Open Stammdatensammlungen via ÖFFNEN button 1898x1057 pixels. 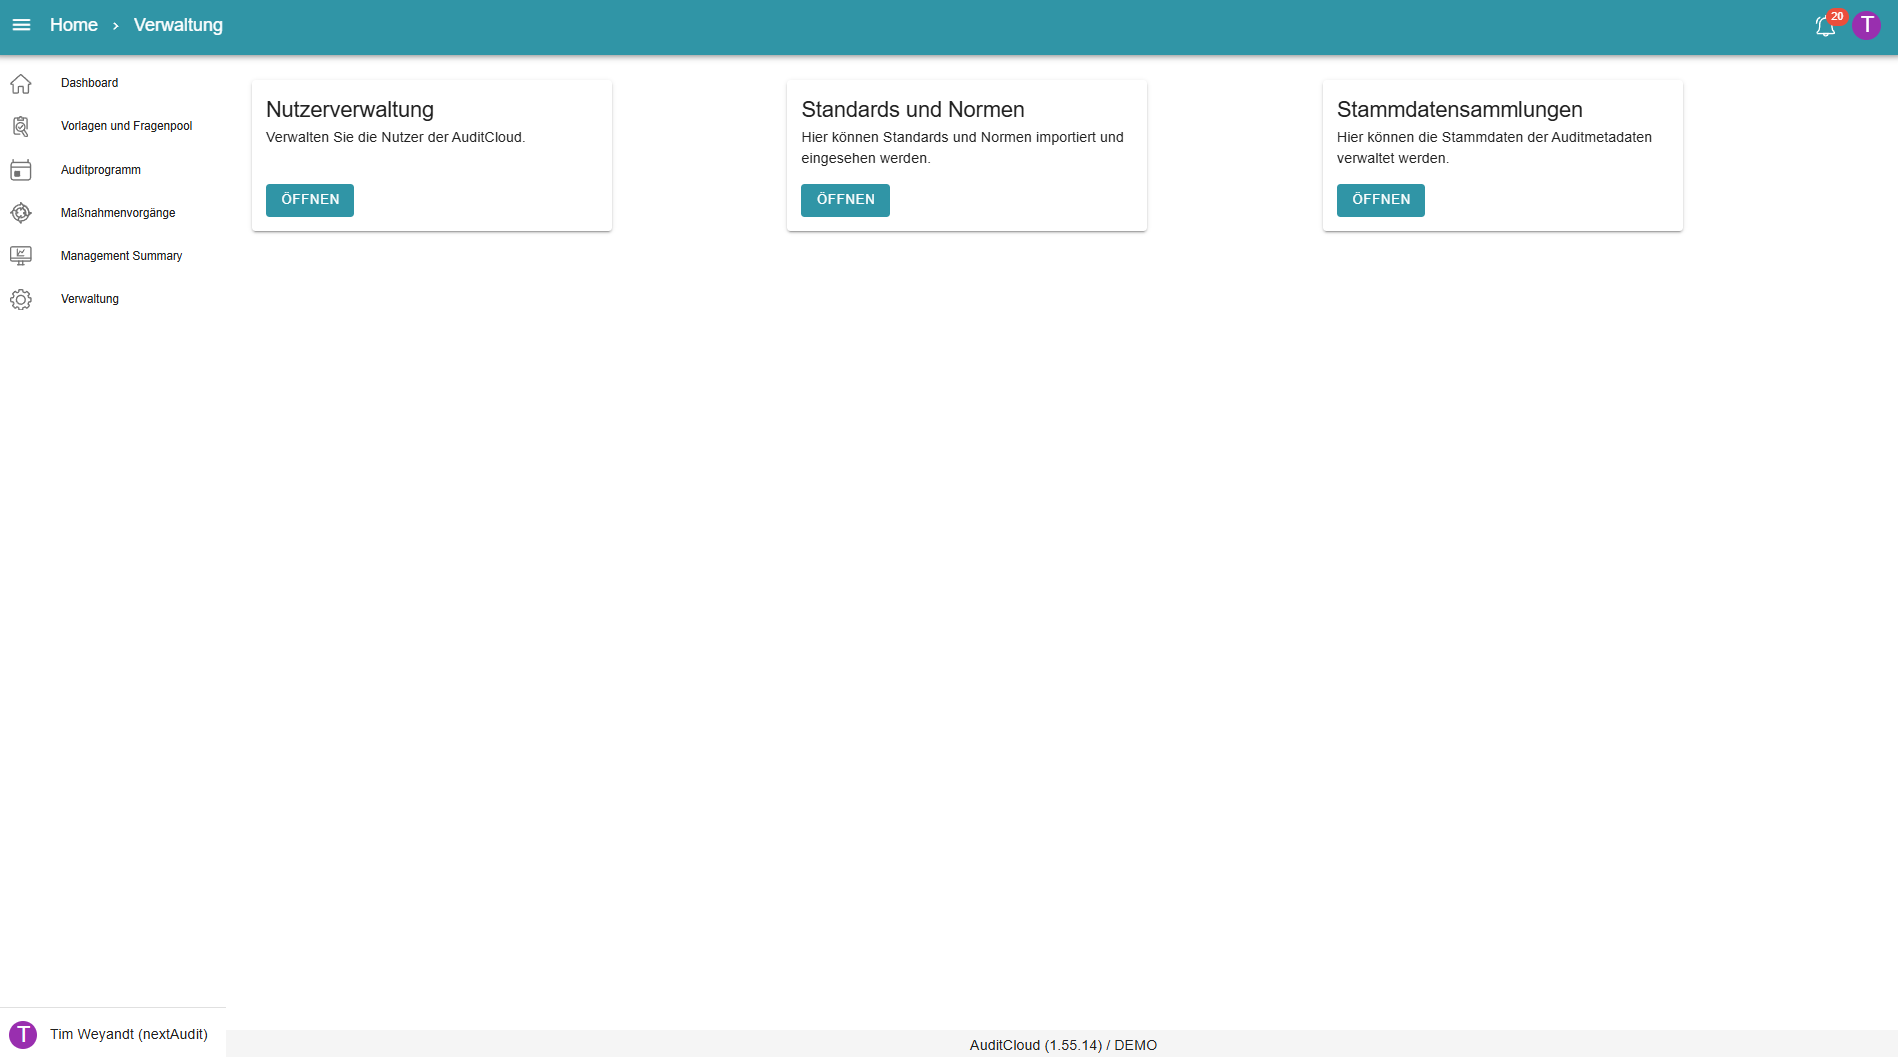tap(1380, 200)
